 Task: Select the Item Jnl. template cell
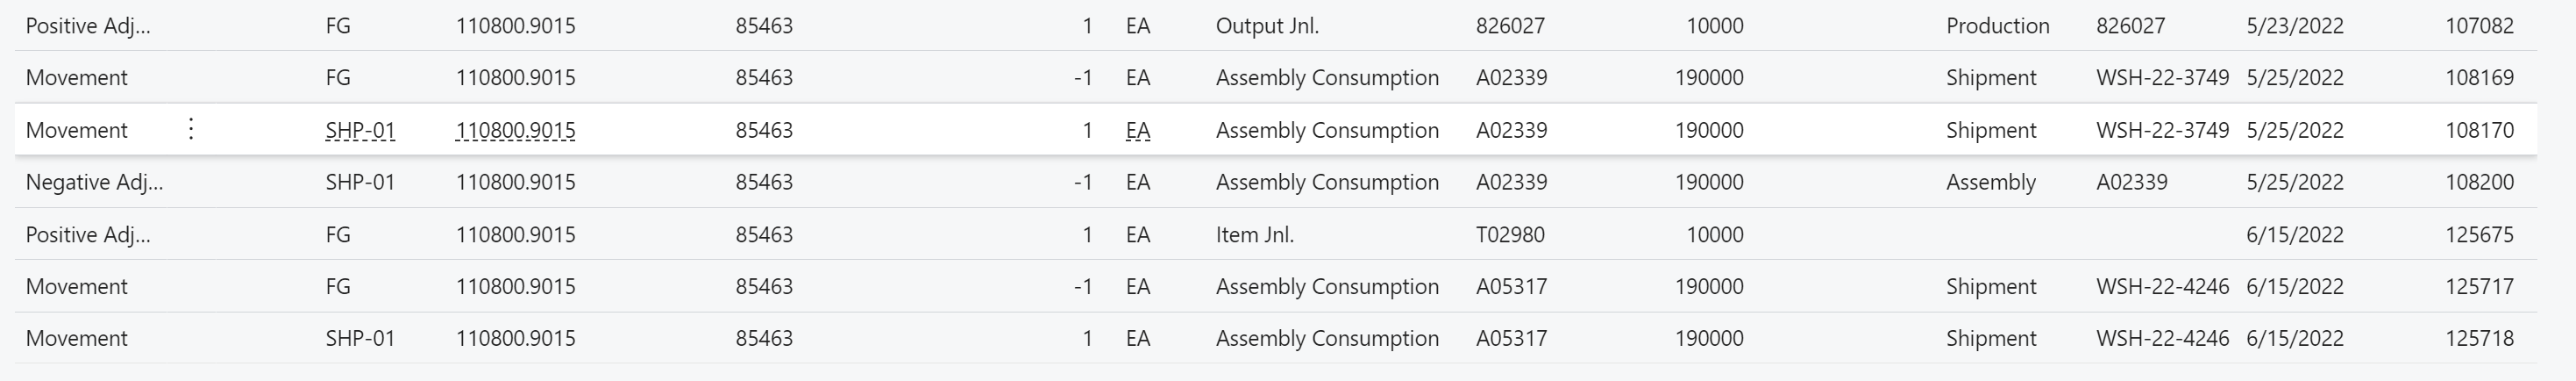pyautogui.click(x=1254, y=235)
